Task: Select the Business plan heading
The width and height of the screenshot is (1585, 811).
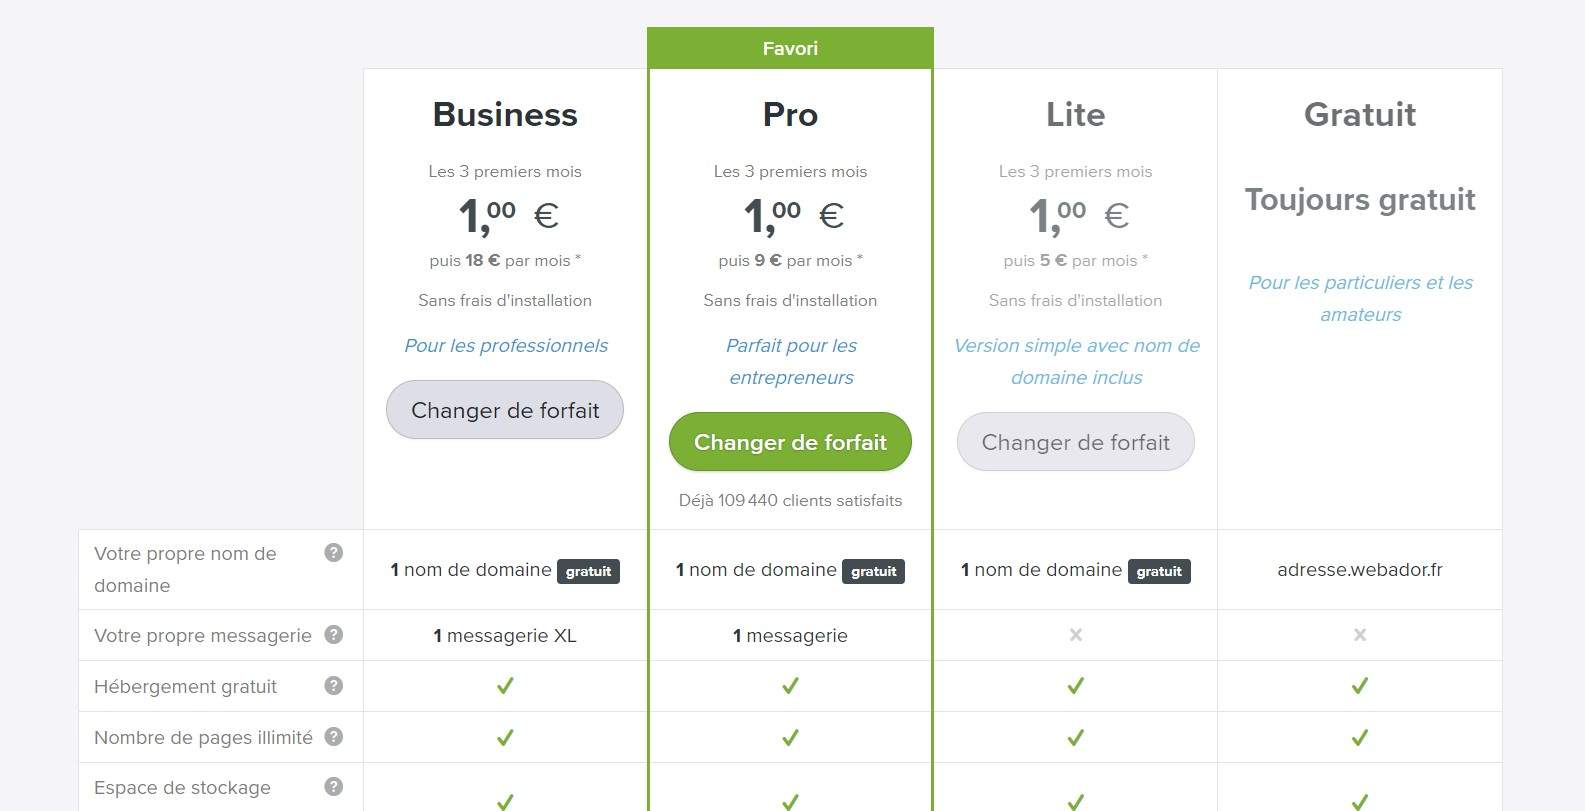Action: [505, 115]
